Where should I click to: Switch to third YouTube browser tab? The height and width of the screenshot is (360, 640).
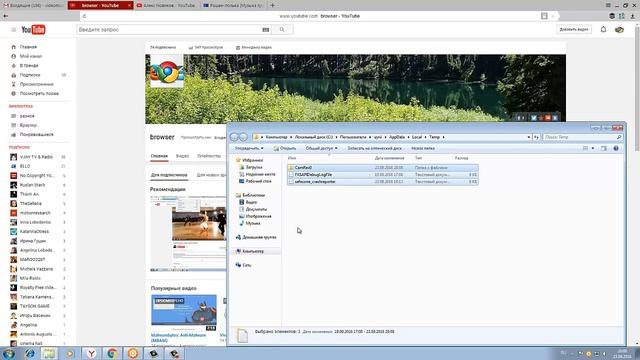166,5
